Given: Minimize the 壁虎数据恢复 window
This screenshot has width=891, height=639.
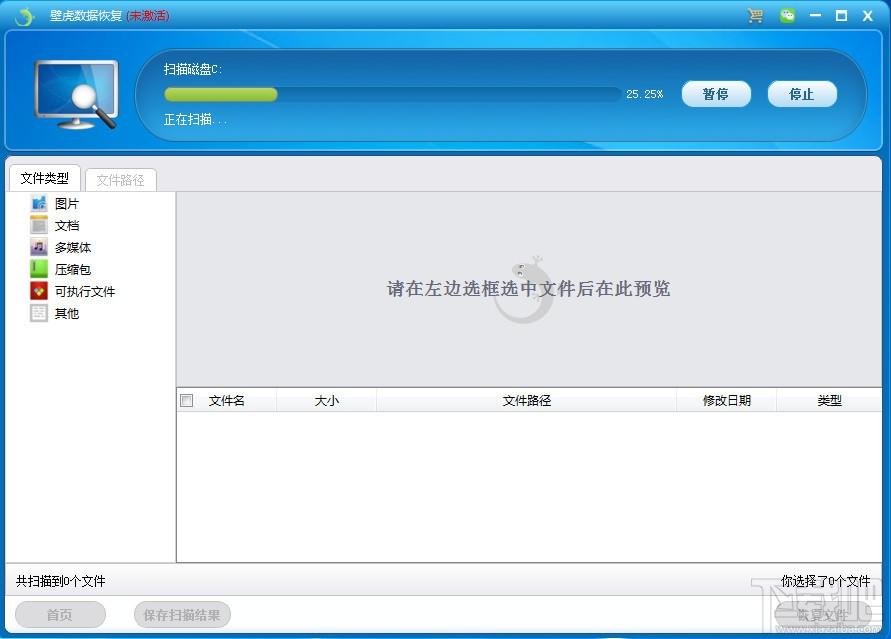Looking at the screenshot, I should tap(815, 15).
